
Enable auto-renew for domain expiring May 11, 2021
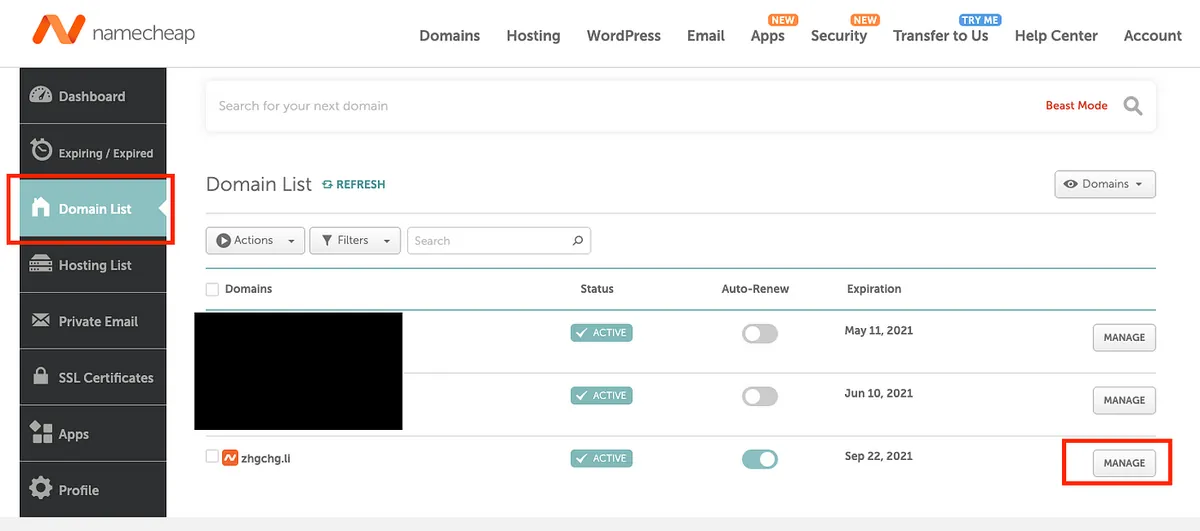(759, 334)
